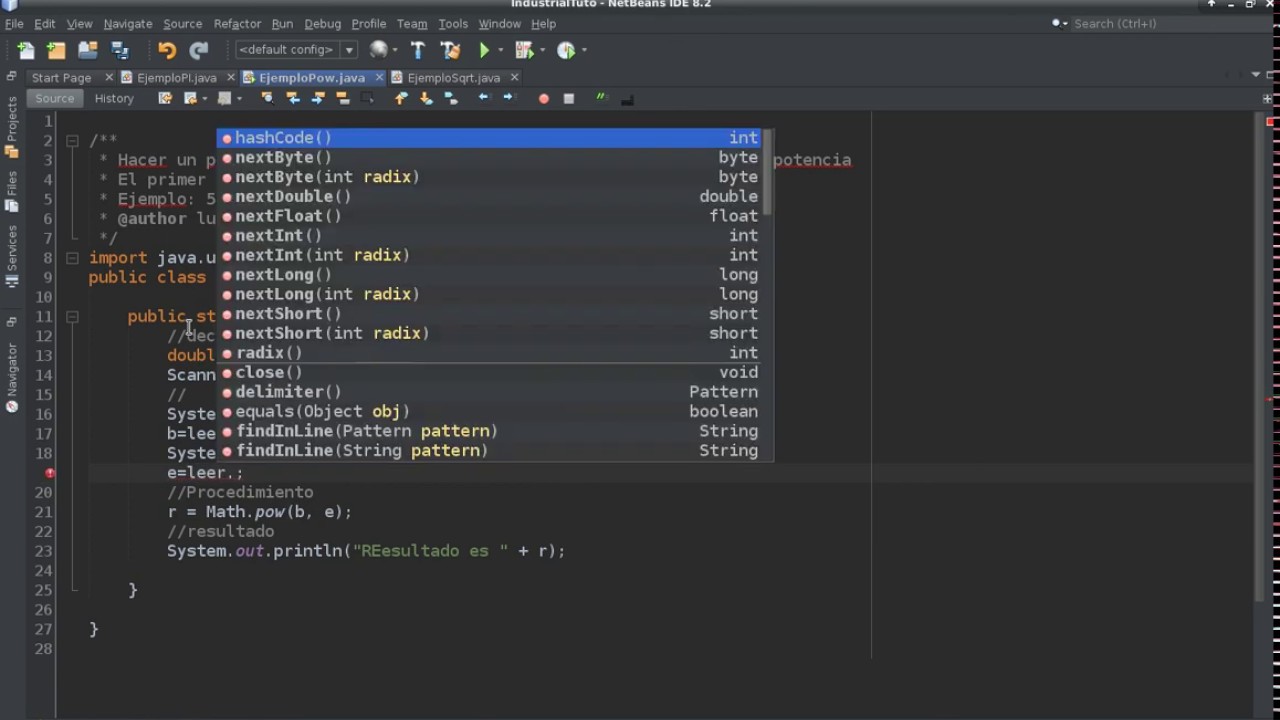Click the New Project toolbar icon
Viewport: 1280px width, 720px height.
pos(56,50)
